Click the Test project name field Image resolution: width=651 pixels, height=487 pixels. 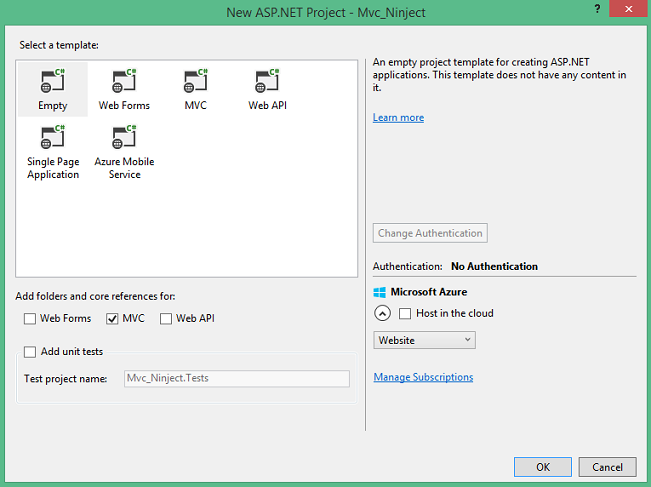[x=237, y=379]
